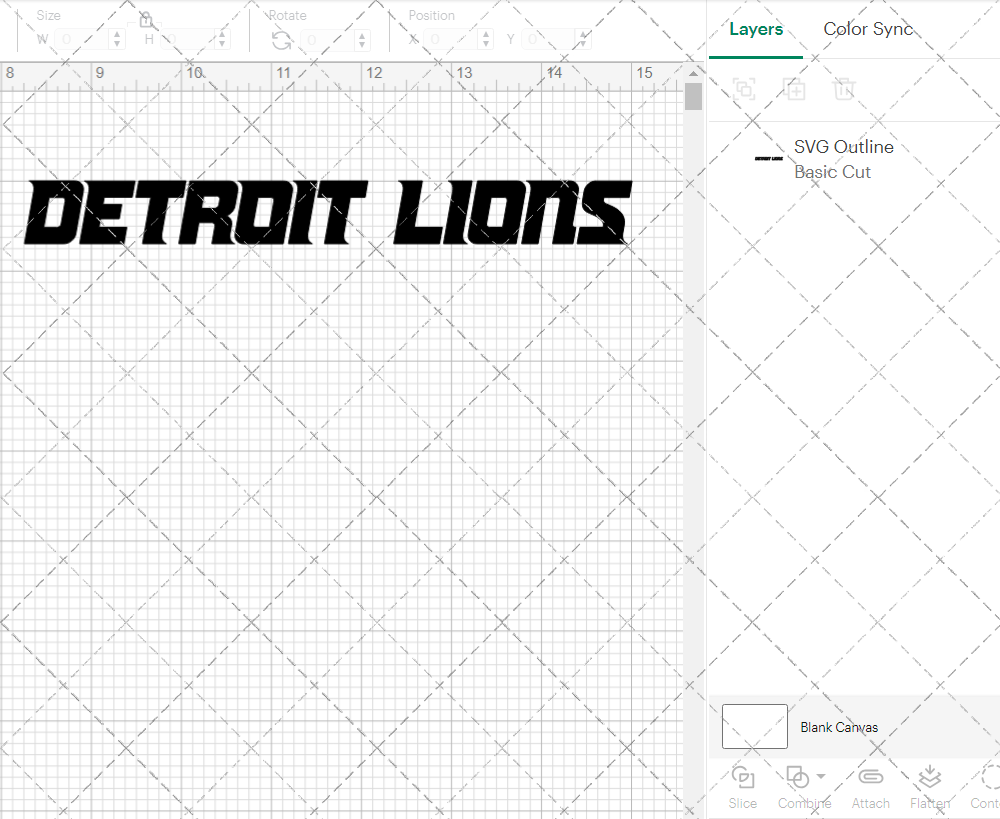The height and width of the screenshot is (819, 1000).
Task: Click the Blank Canvas white color swatch
Action: pos(754,727)
